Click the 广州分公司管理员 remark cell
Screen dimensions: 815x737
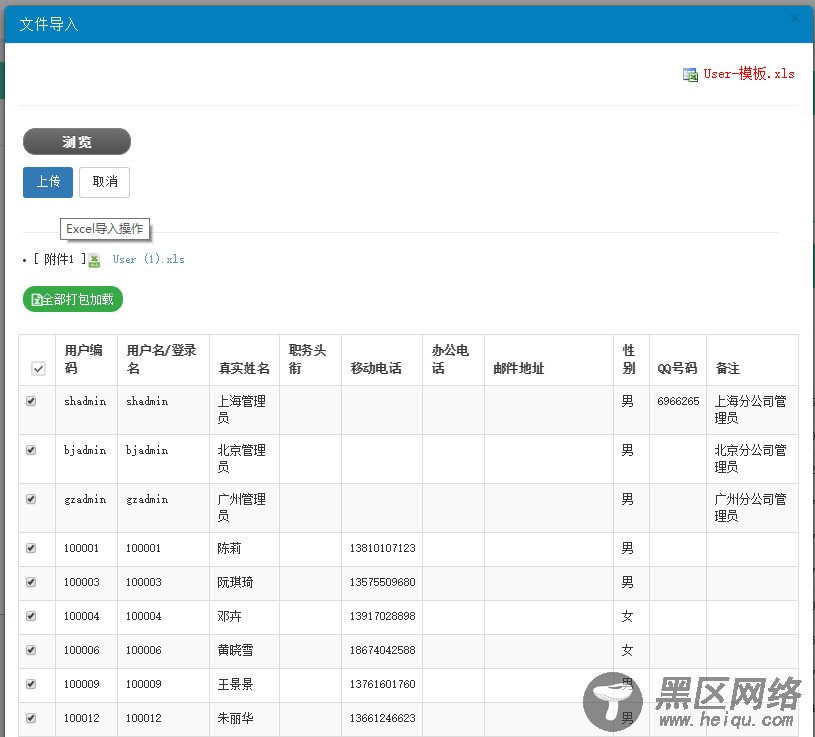click(751, 507)
